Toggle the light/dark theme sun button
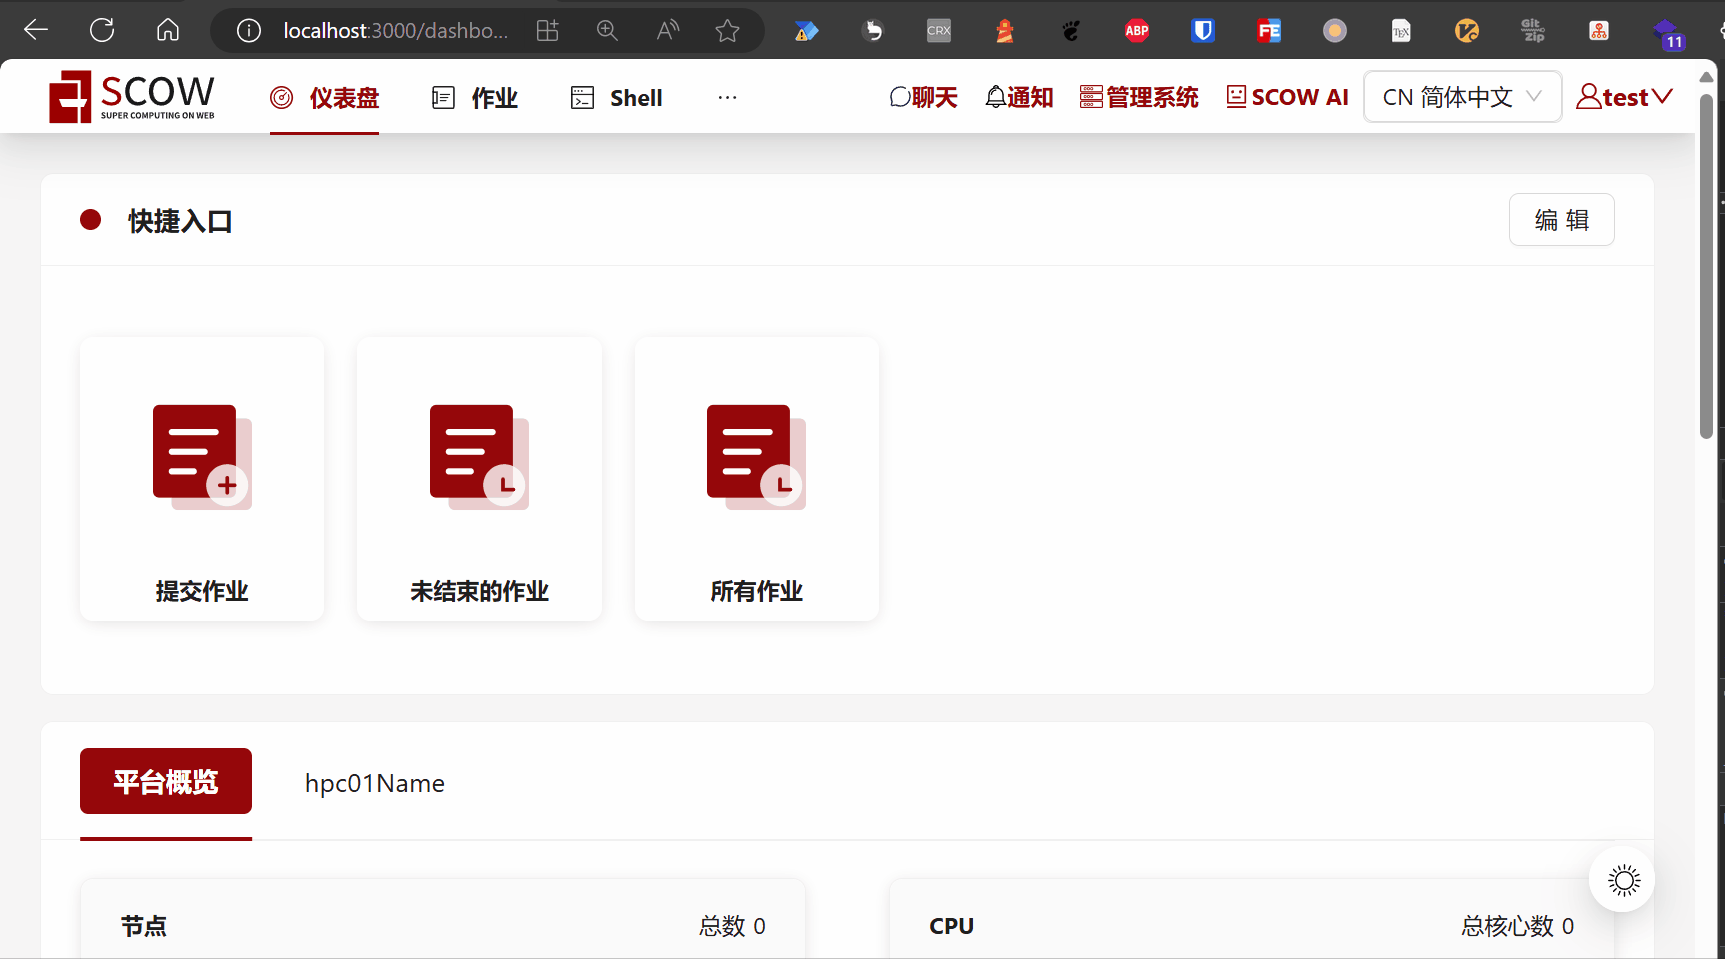 pos(1622,880)
